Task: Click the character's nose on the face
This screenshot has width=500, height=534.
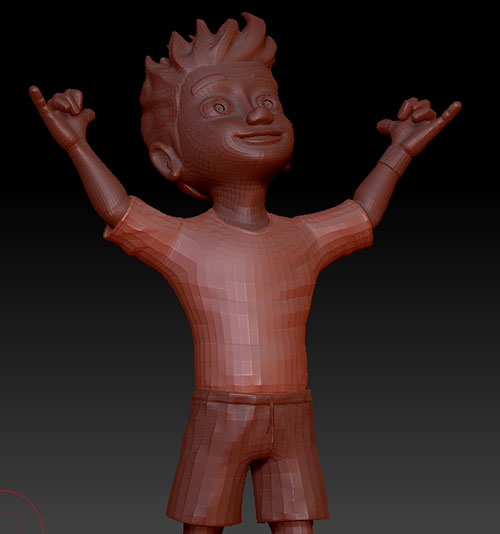Action: pos(261,115)
